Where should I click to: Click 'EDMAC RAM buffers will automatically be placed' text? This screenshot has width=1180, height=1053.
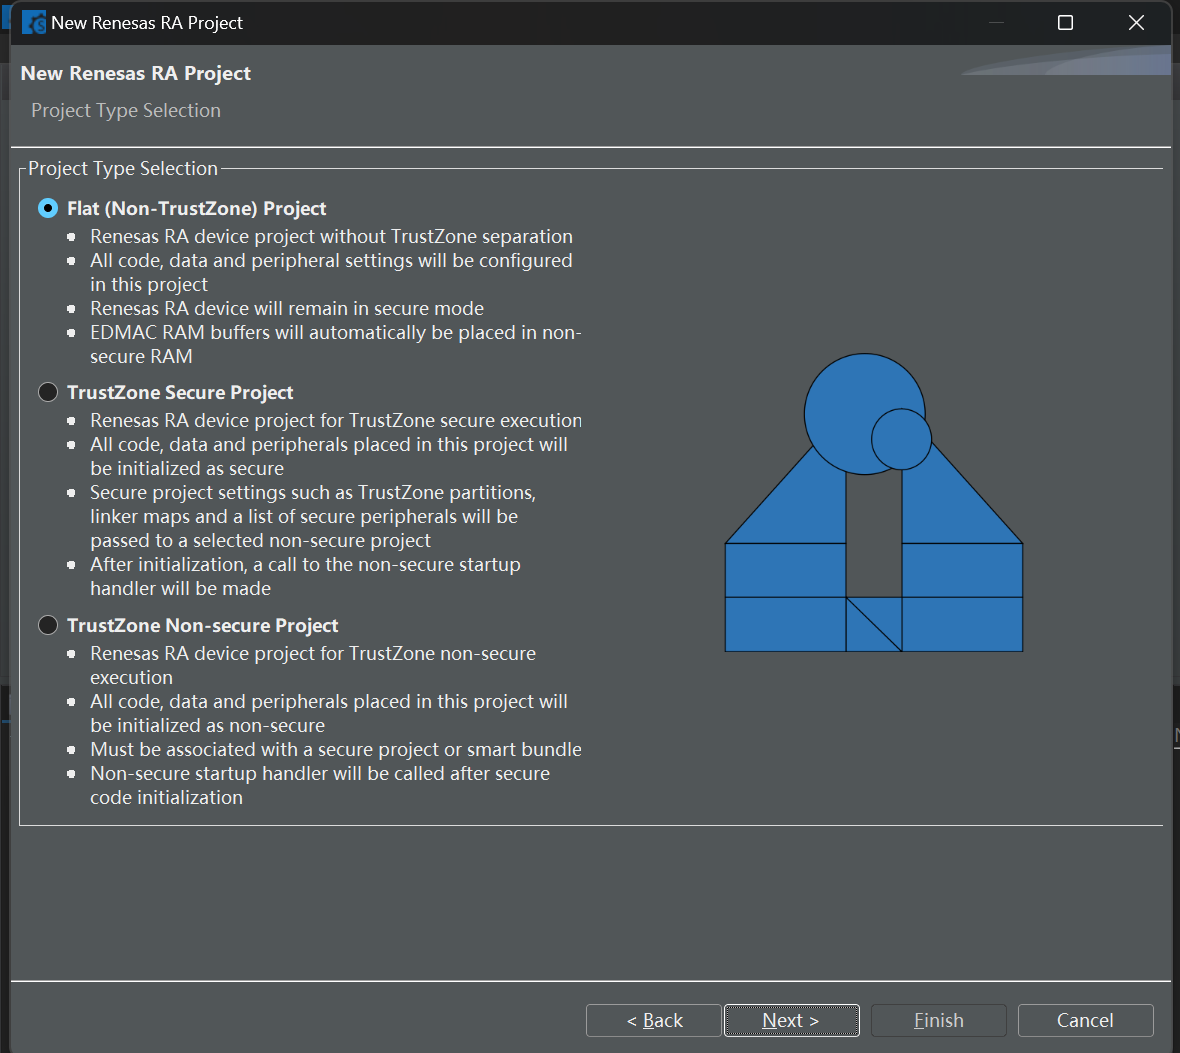[x=303, y=333]
